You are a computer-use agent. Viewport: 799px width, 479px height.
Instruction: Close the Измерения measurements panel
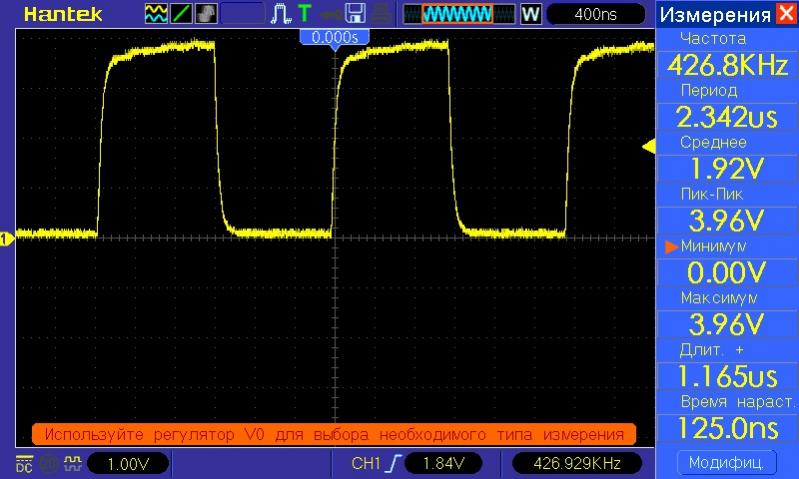coord(787,14)
